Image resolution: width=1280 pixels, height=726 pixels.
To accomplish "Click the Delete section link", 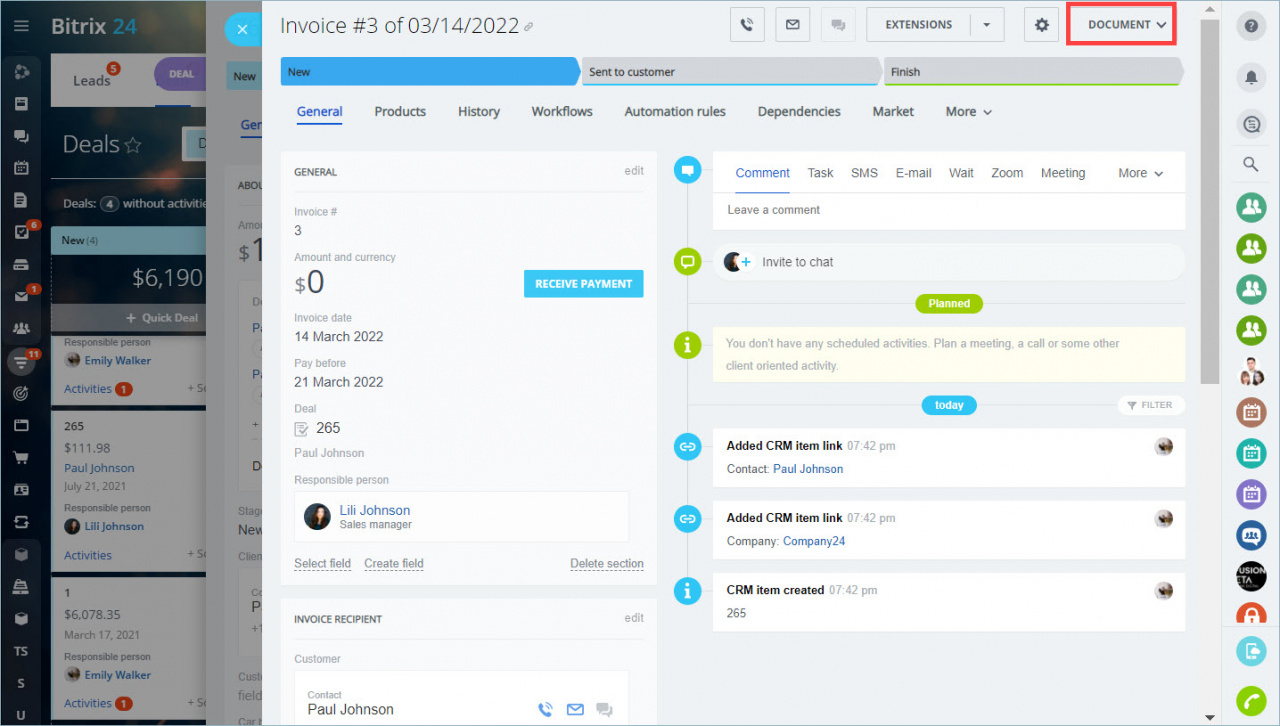I will [607, 564].
